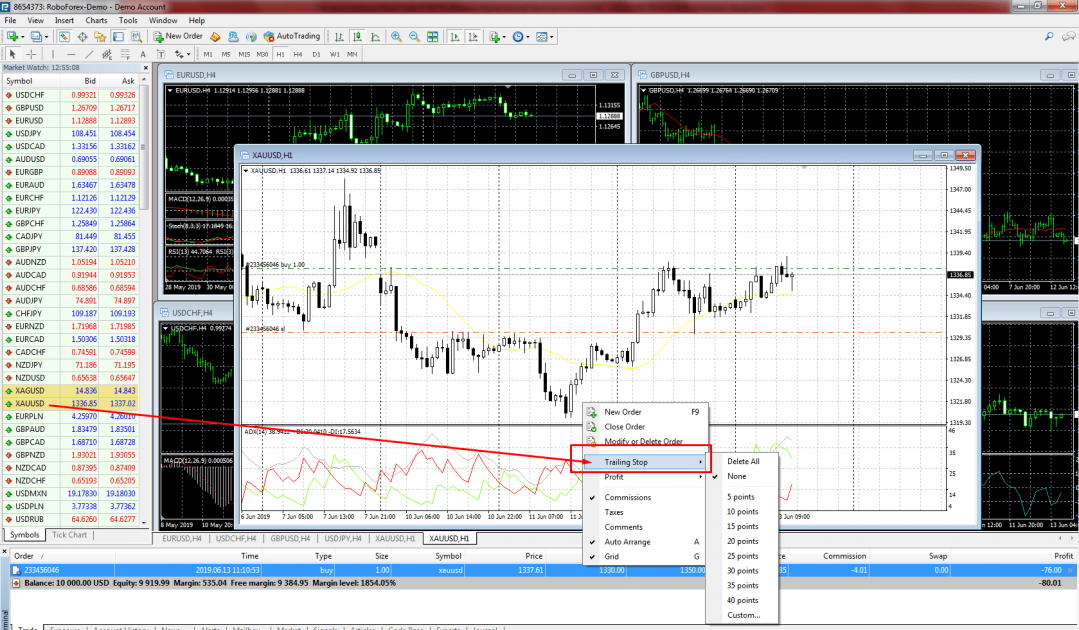Open the Tools menu
This screenshot has width=1079, height=630.
(x=128, y=21)
